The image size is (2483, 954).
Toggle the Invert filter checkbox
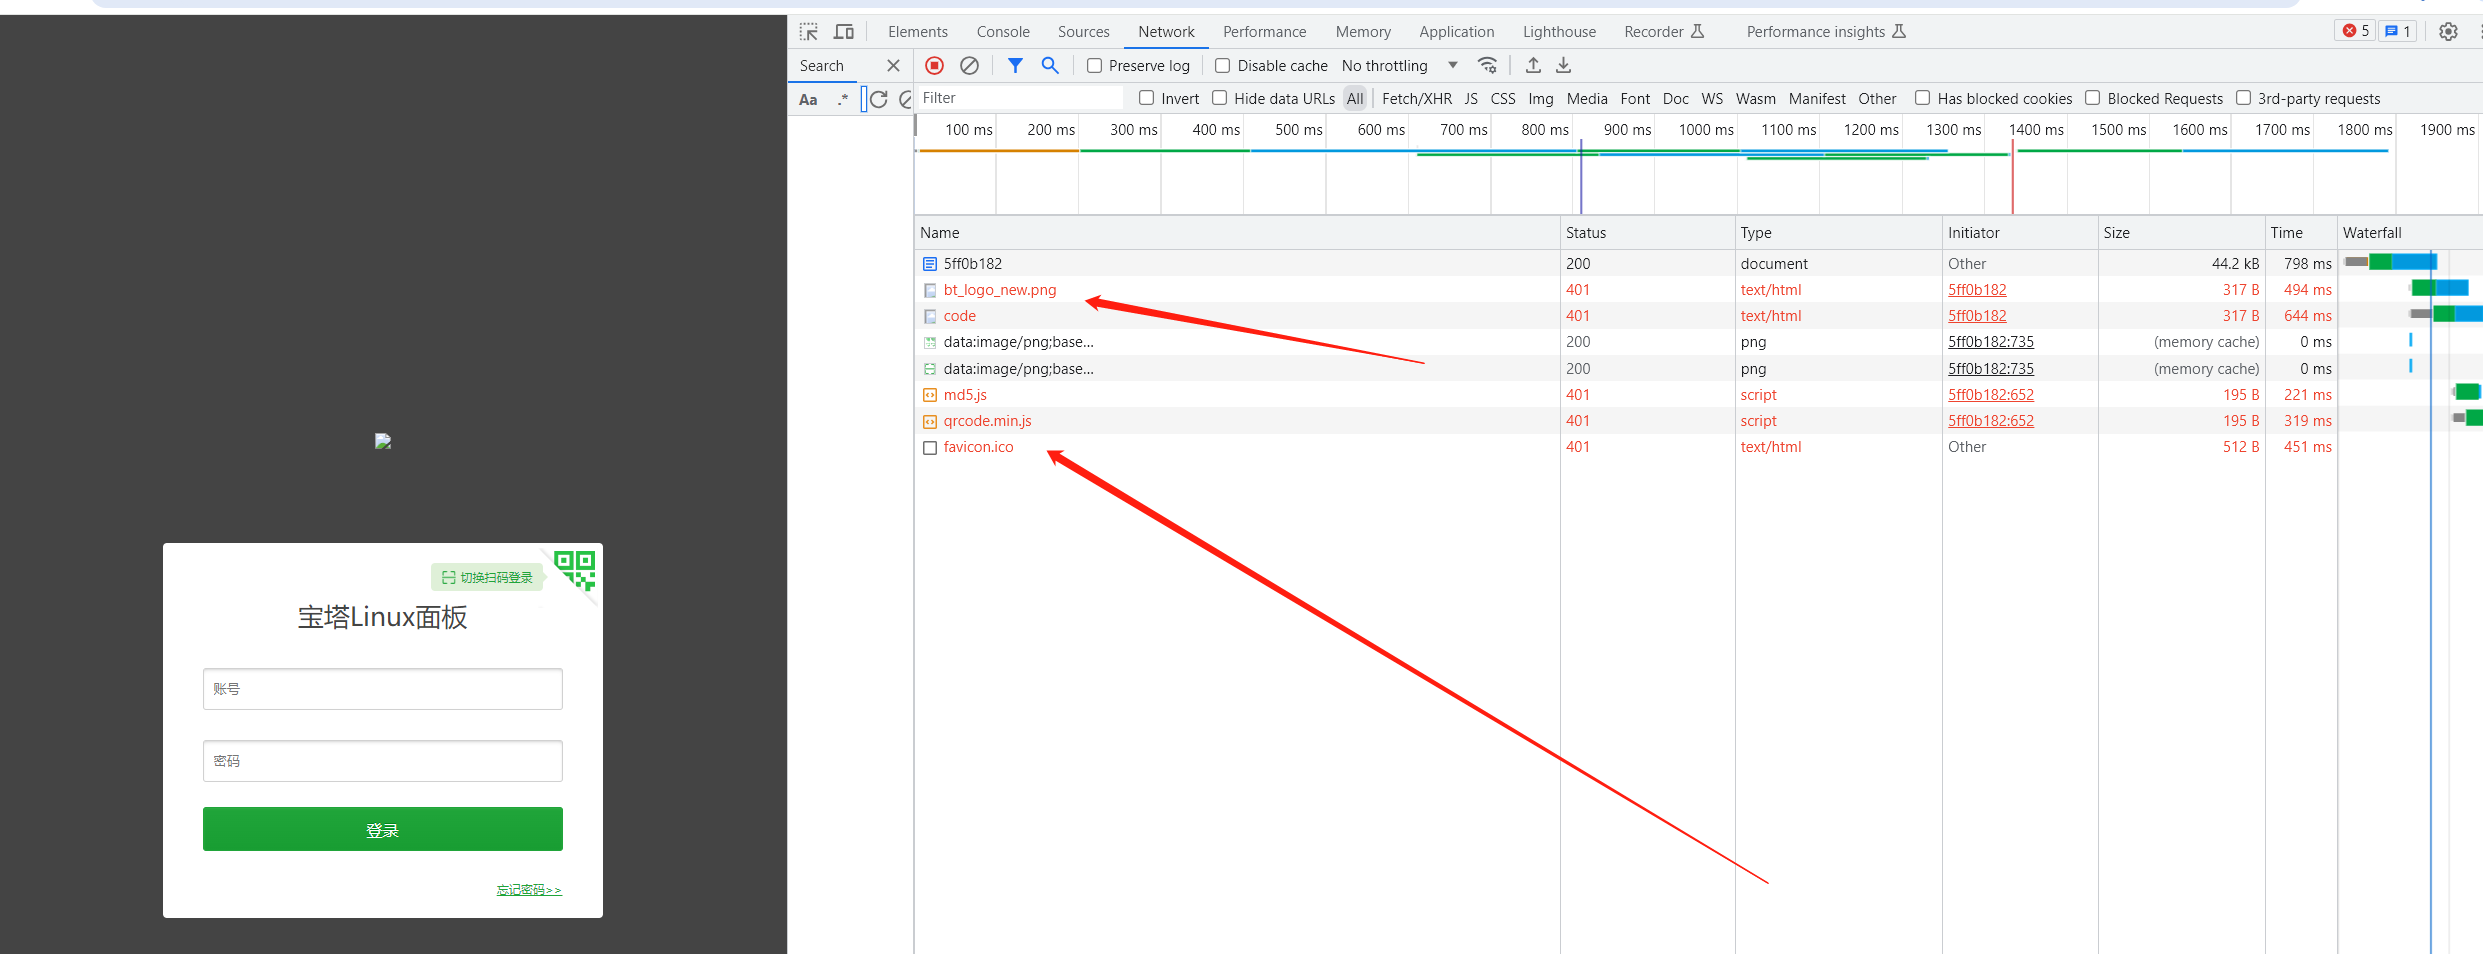tap(1146, 98)
